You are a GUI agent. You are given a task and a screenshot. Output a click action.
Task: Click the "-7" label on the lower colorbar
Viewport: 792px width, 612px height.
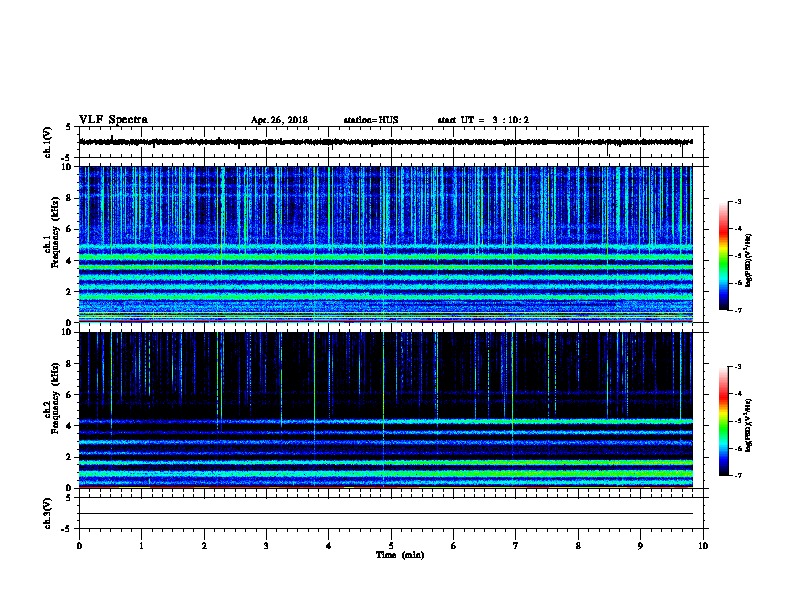737,475
